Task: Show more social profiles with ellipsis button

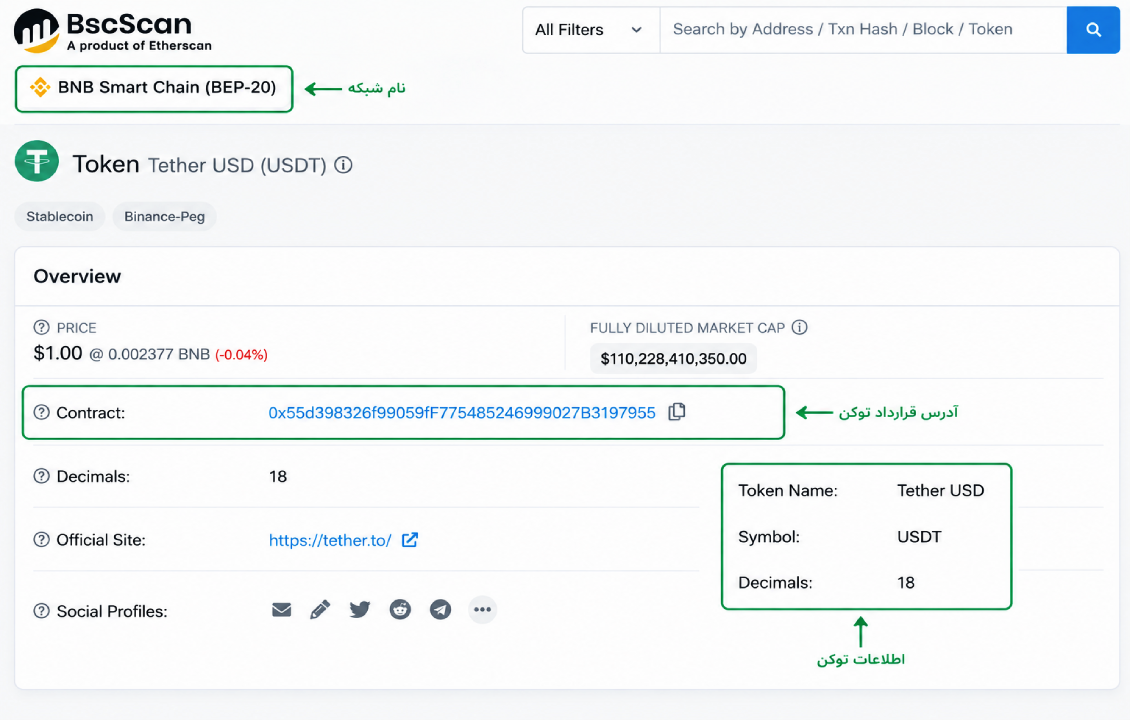Action: tap(482, 610)
